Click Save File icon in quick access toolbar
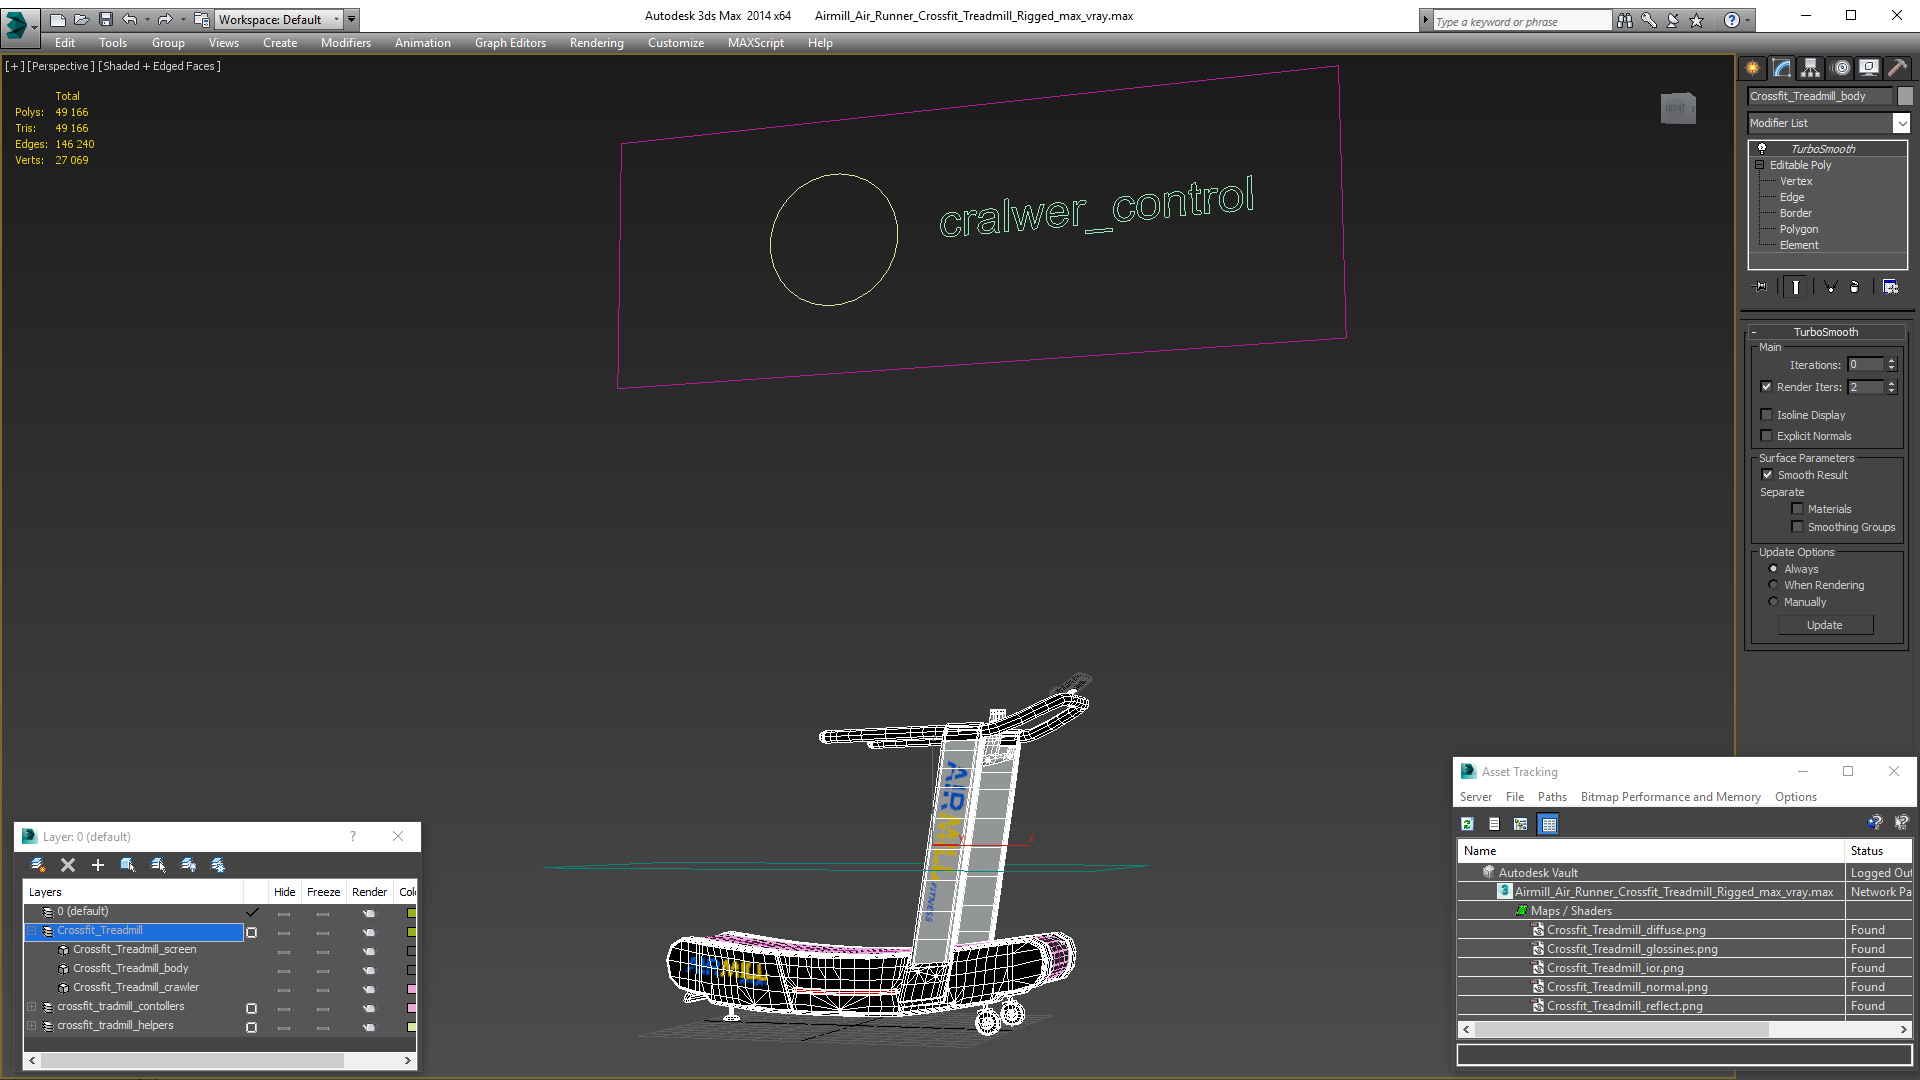Screen dimensions: 1920x1080 coord(106,19)
